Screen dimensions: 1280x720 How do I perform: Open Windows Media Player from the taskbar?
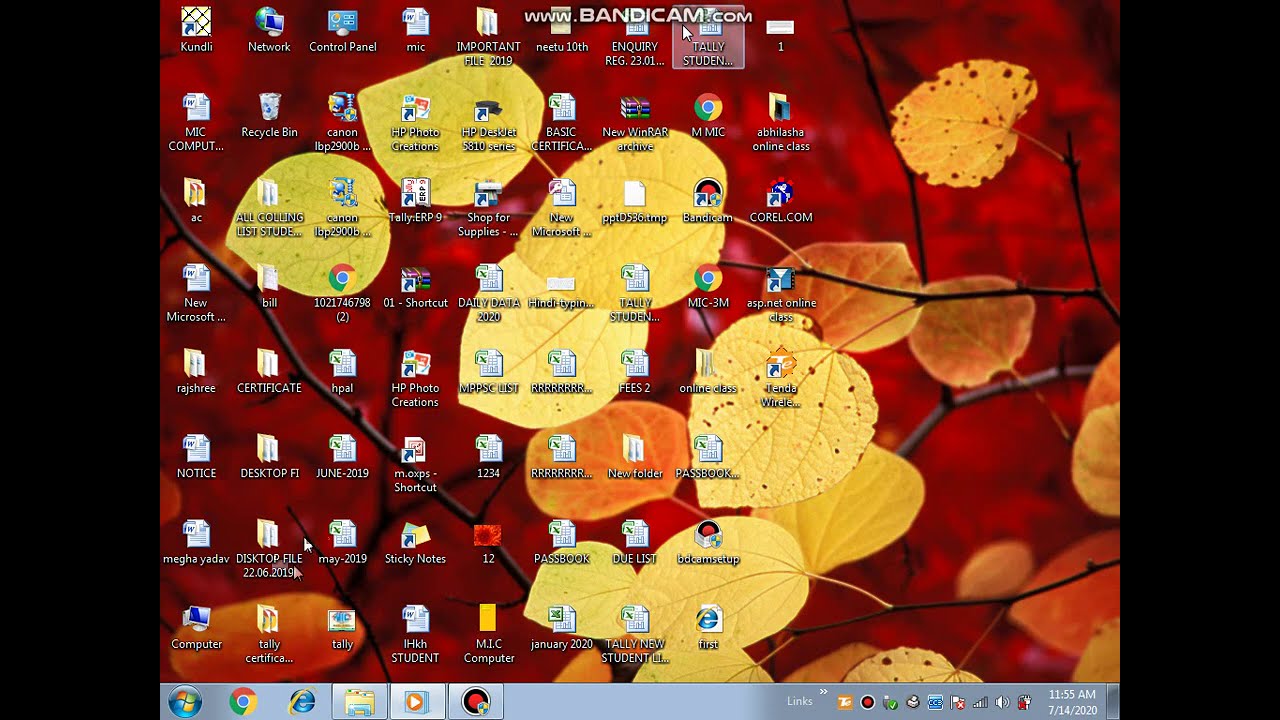[x=415, y=702]
